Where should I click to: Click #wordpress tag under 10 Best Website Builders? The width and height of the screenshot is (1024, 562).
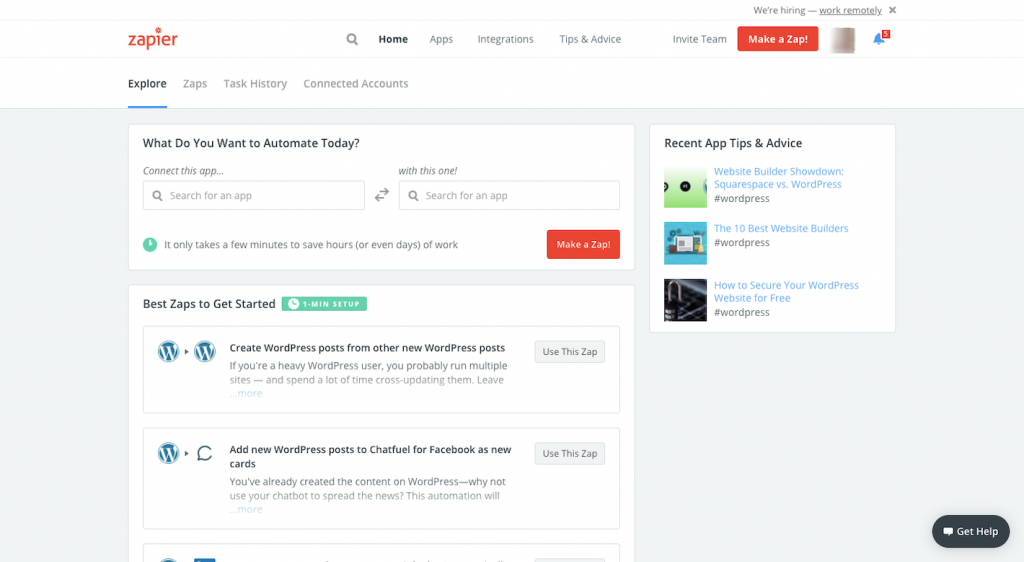742,243
